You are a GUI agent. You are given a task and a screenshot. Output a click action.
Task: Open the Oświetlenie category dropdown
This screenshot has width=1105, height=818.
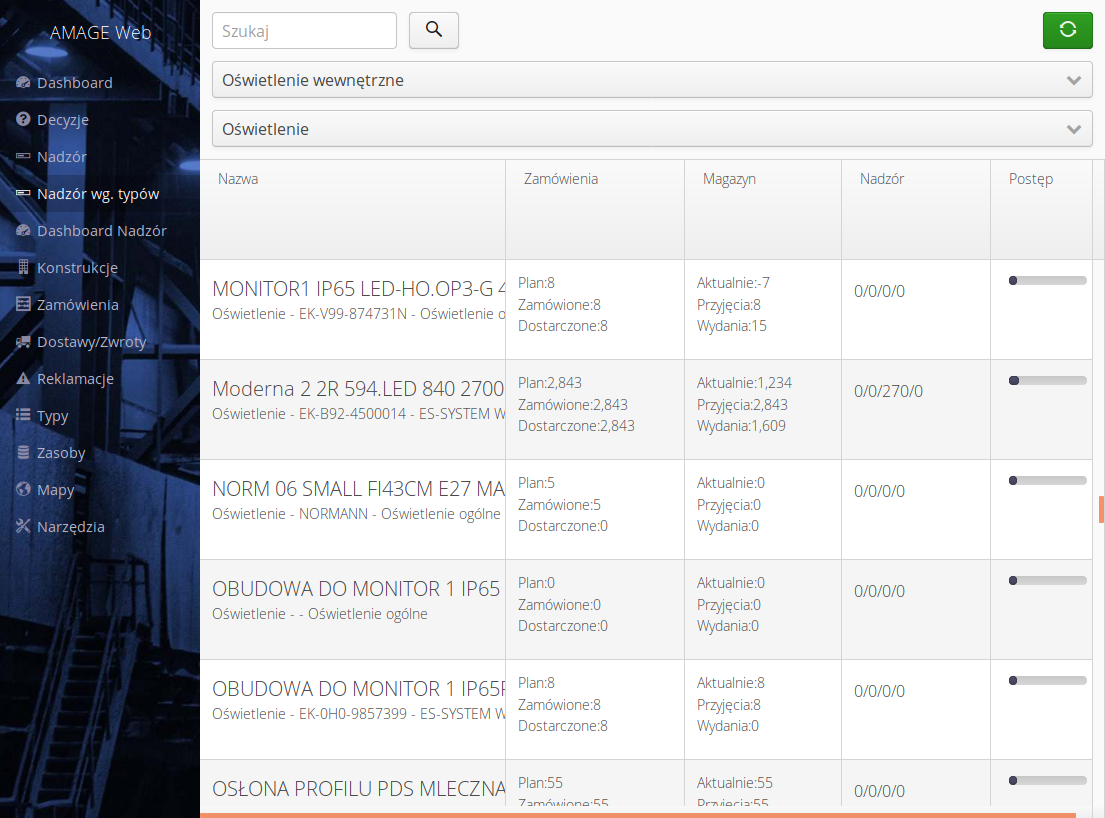pos(651,128)
